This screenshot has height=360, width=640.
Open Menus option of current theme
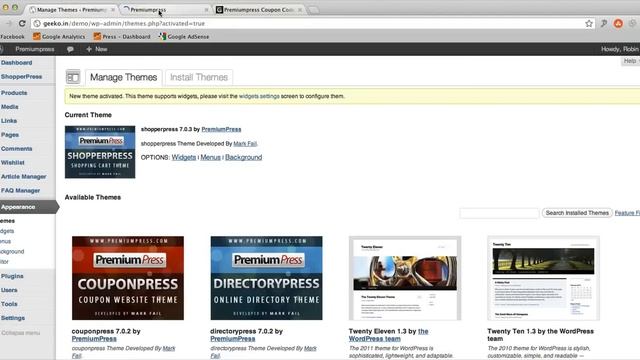[x=210, y=158]
